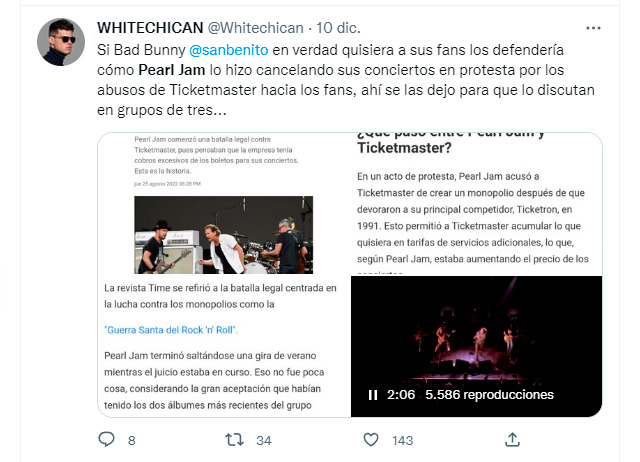Click the dark concert stage video
This screenshot has width=640, height=462.
point(477,346)
